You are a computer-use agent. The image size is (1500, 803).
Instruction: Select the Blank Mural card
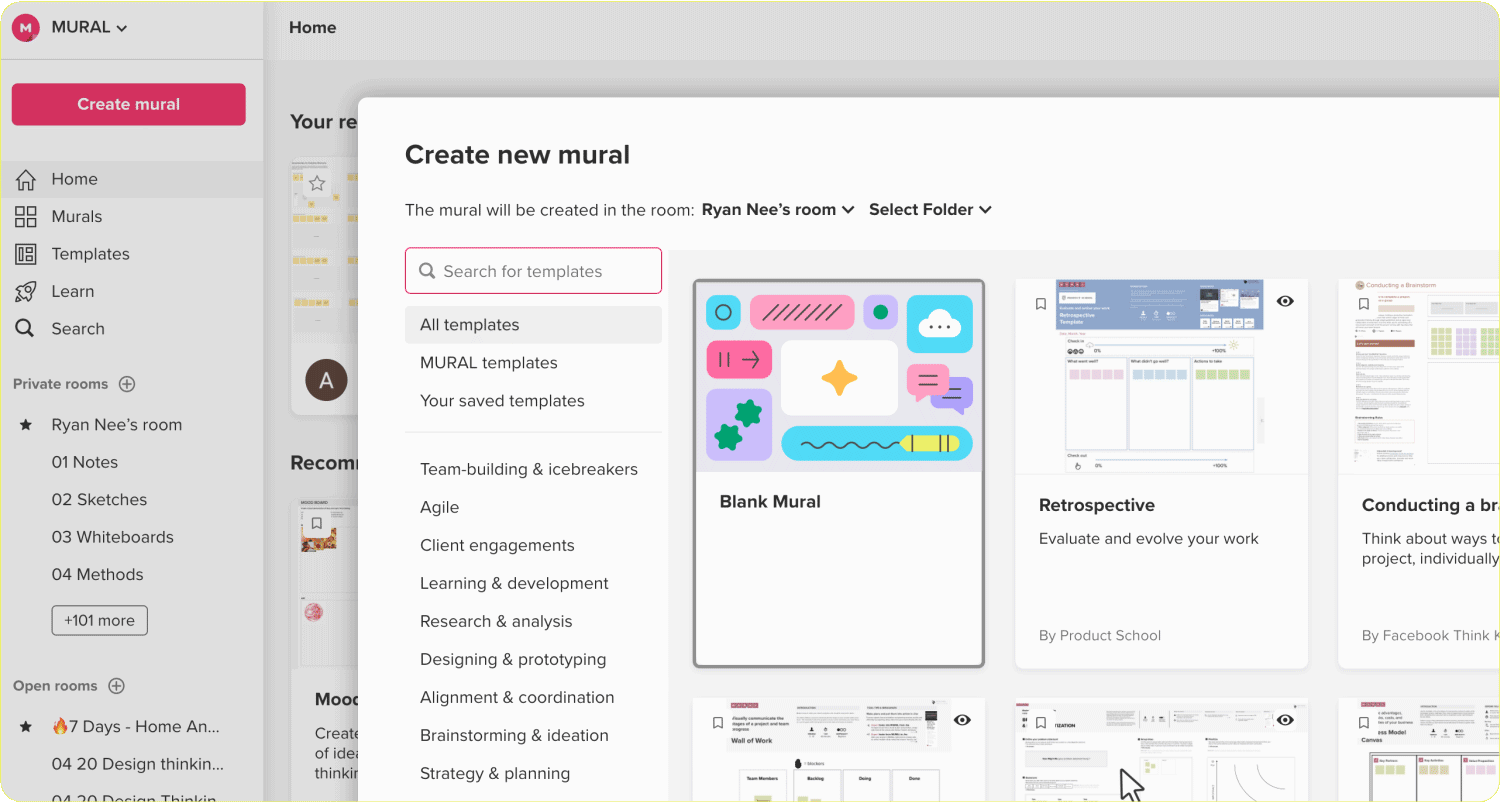point(839,473)
